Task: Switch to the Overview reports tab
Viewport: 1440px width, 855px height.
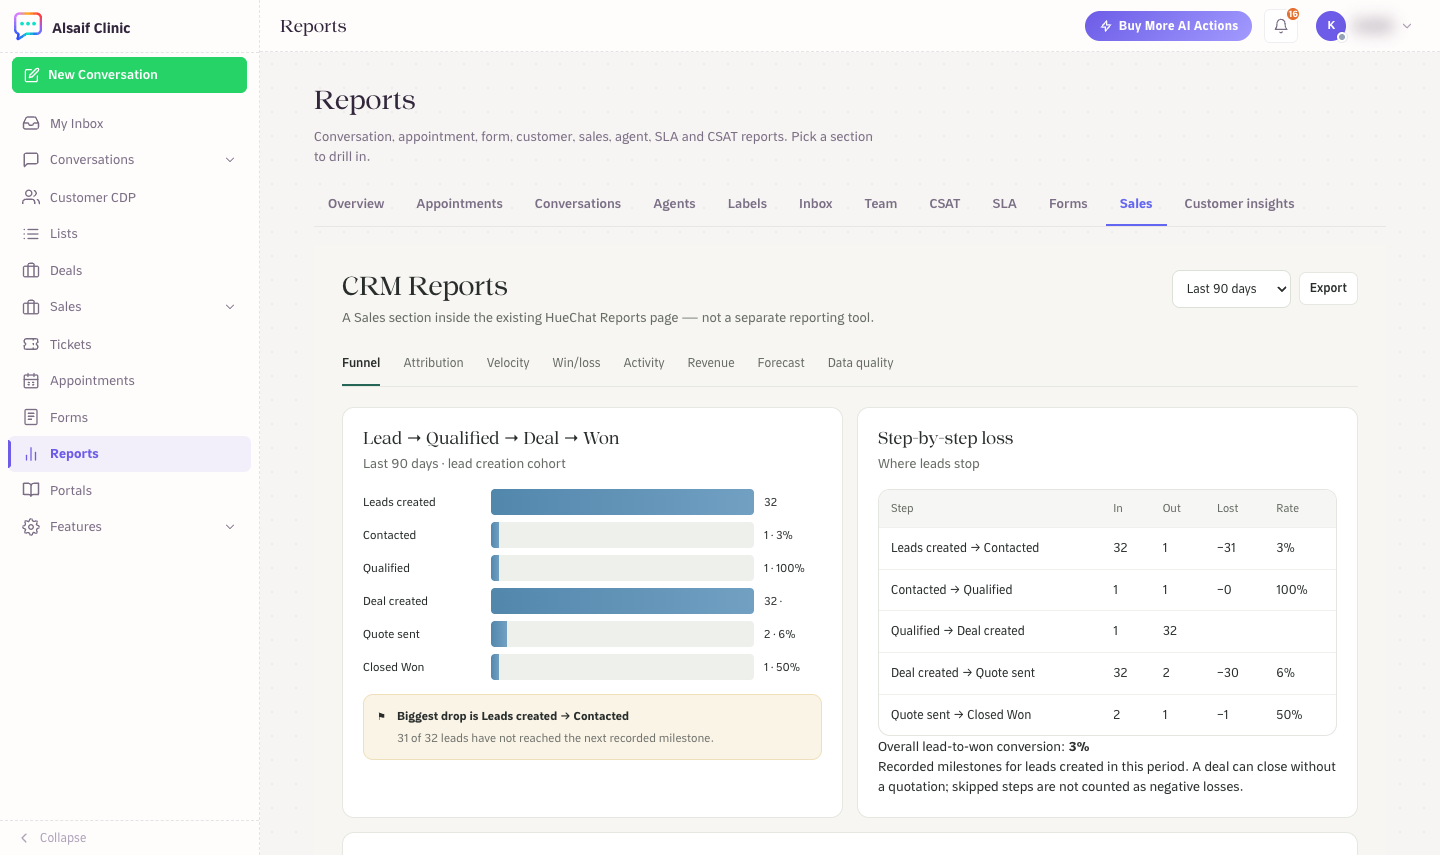Action: click(x=356, y=204)
